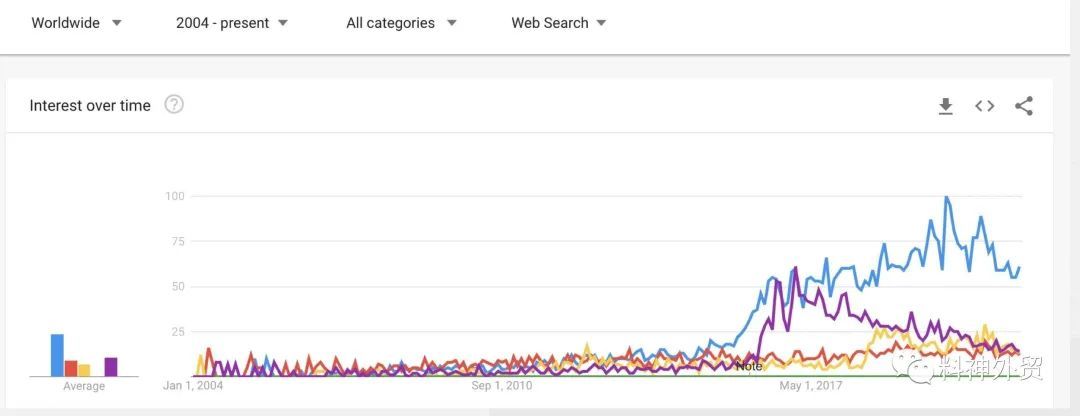
Task: Click the Sep 1, 2010 axis label
Action: click(x=501, y=386)
